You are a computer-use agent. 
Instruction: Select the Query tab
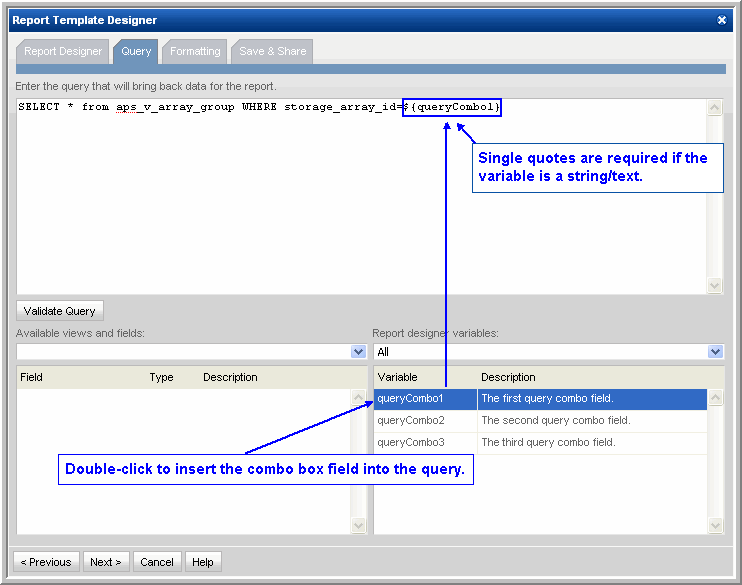tap(136, 51)
